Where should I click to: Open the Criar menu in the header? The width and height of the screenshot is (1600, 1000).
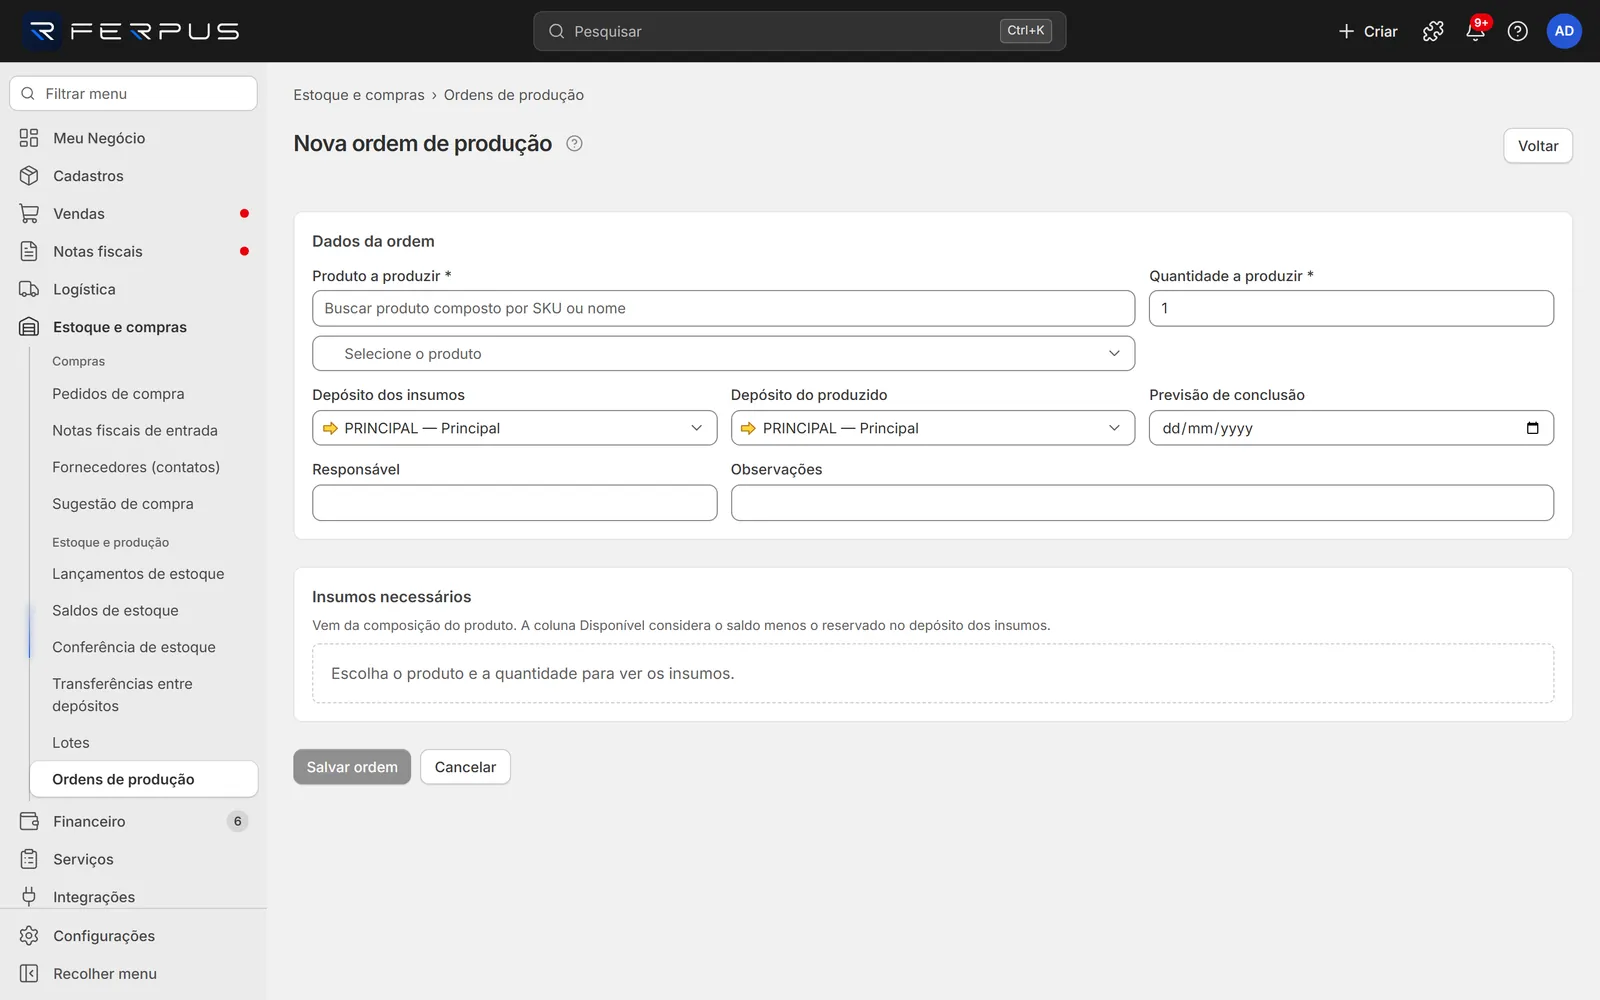click(x=1368, y=31)
